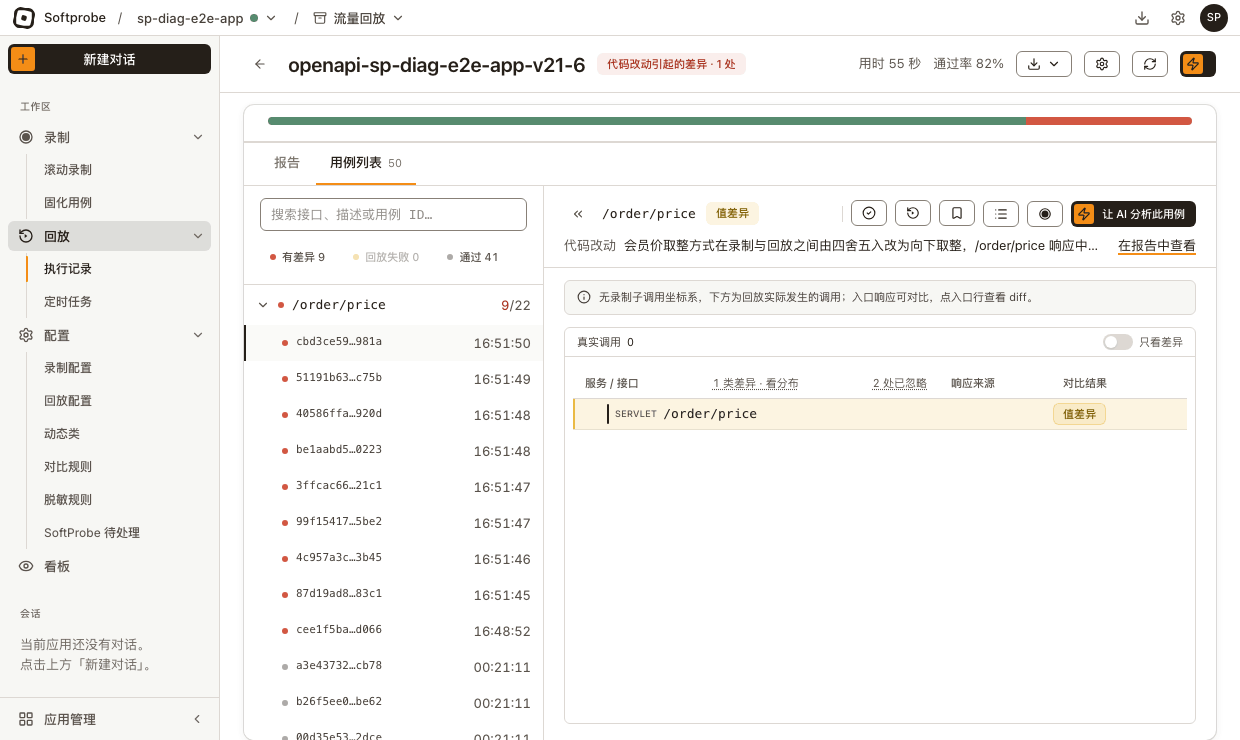
Task: Select case cee1f5ba…d066
Action: [x=394, y=630]
